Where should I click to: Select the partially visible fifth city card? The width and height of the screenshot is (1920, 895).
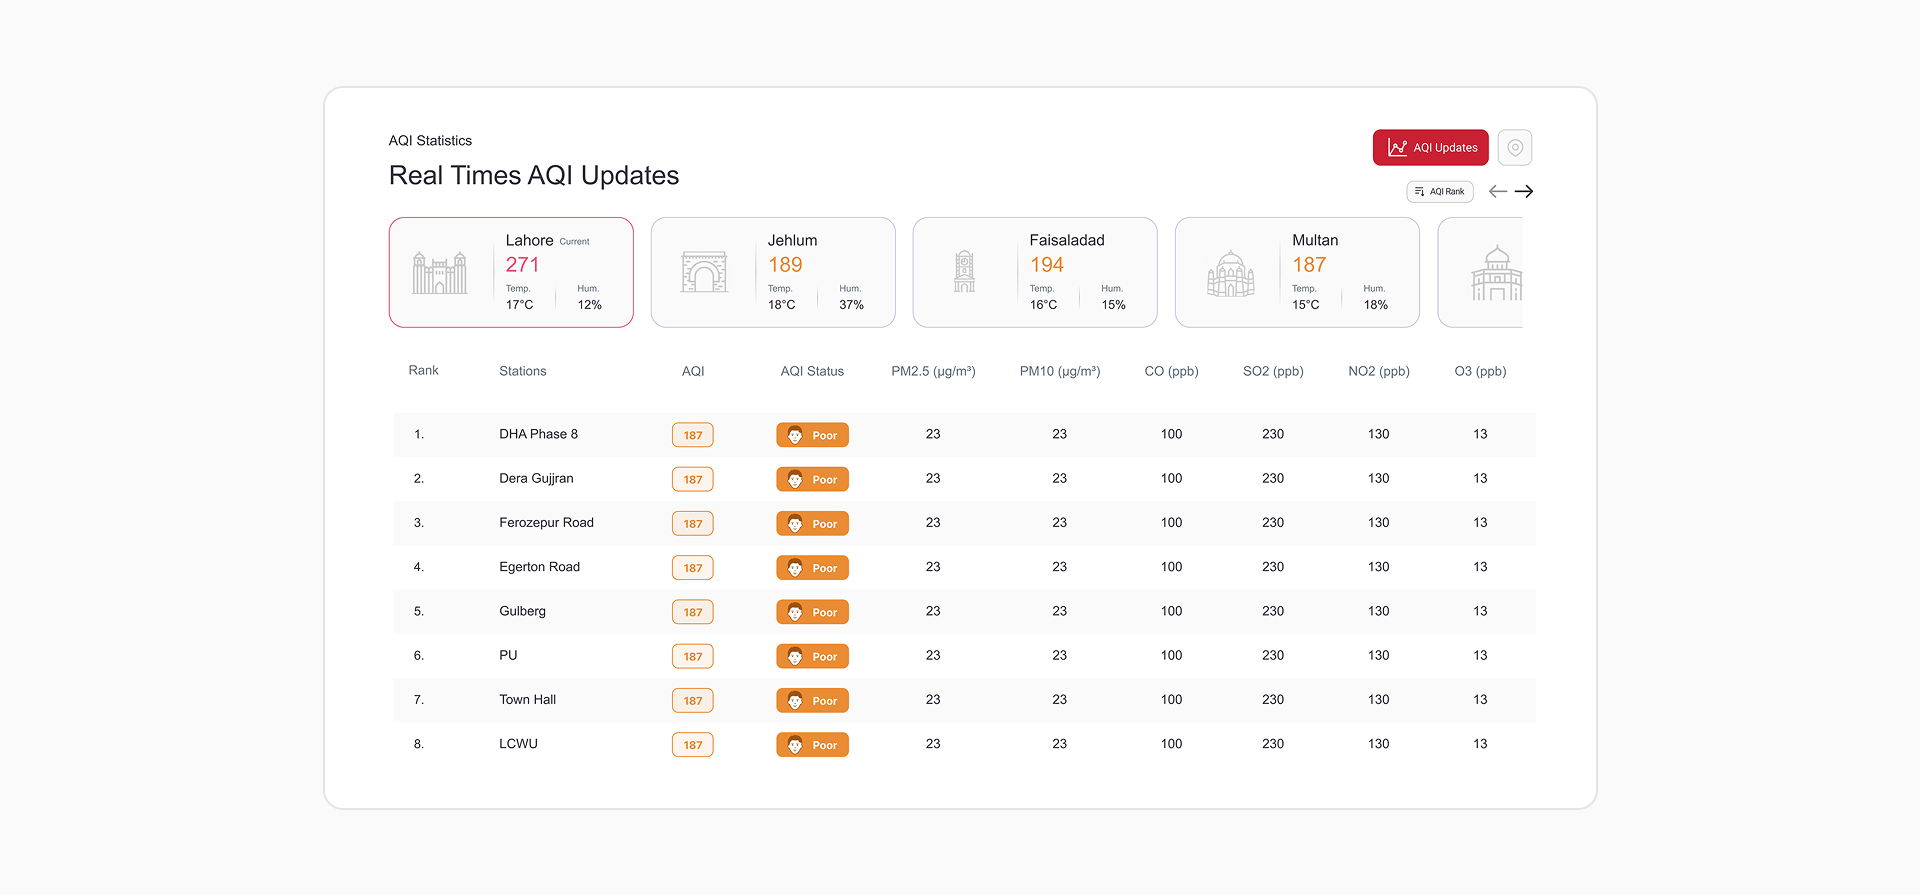(x=1481, y=272)
